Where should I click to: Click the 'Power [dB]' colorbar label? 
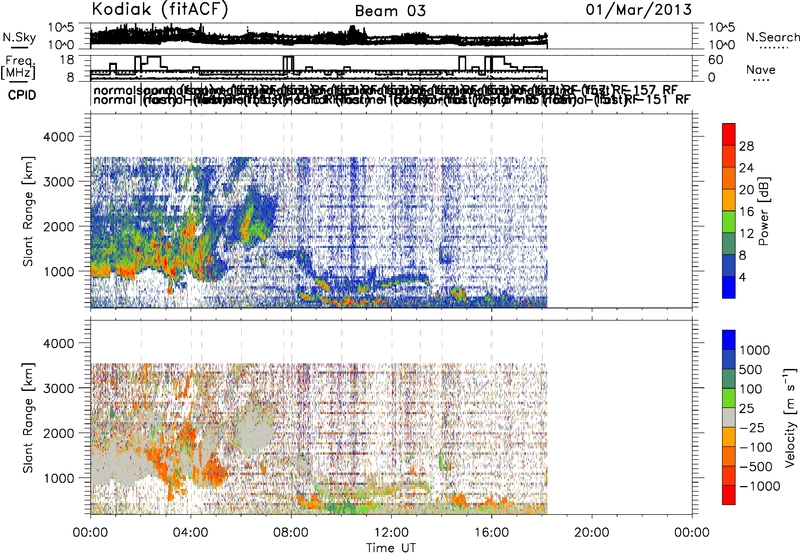764,211
